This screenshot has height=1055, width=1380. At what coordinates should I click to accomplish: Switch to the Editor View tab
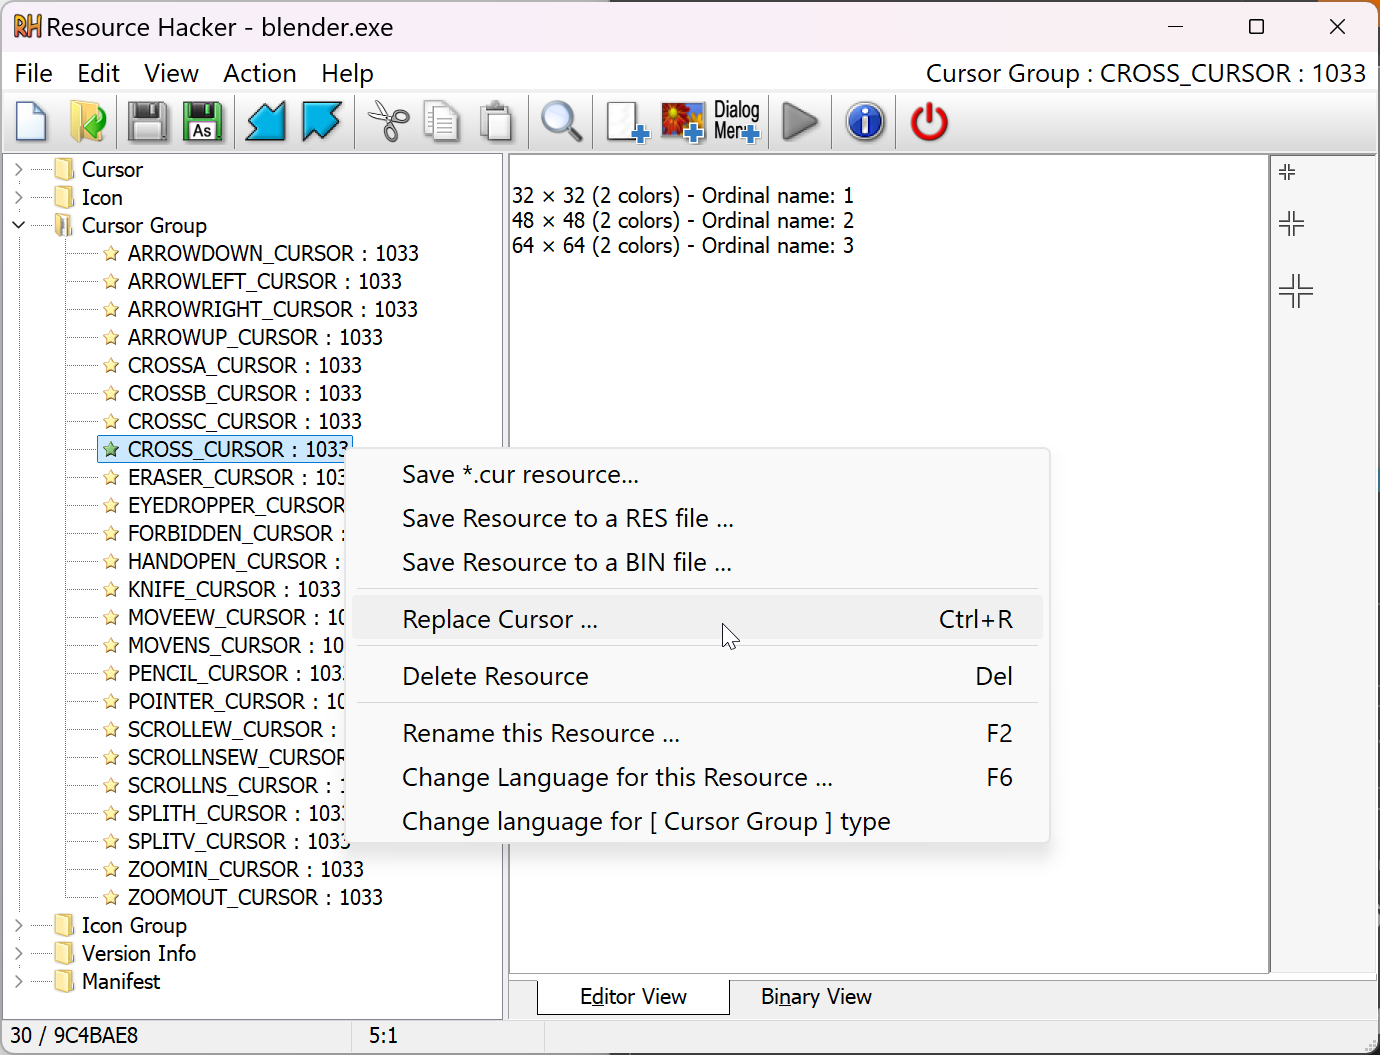(633, 997)
